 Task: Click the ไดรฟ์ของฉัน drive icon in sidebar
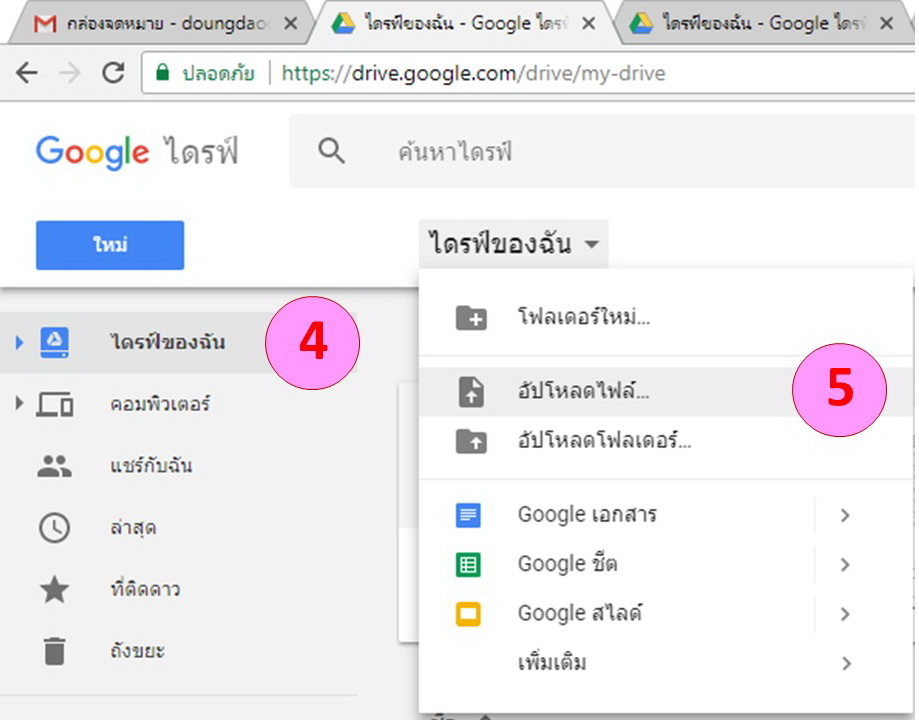pyautogui.click(x=55, y=342)
